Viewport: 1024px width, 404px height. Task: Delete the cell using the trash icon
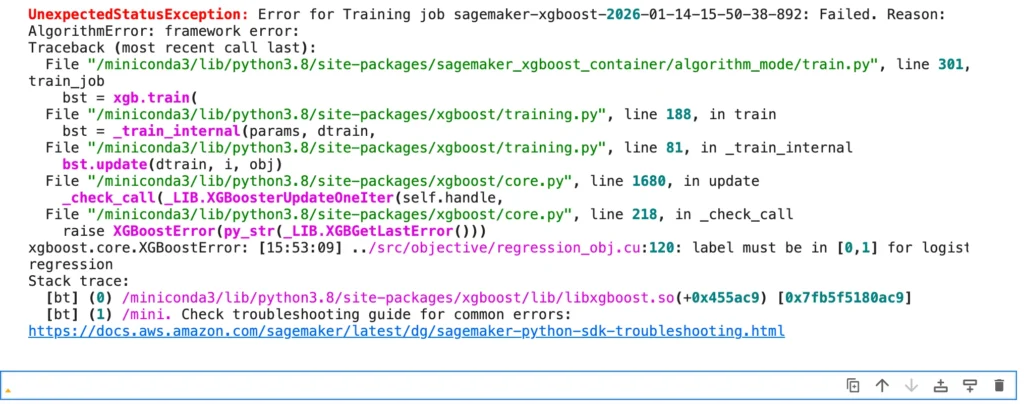click(x=998, y=385)
